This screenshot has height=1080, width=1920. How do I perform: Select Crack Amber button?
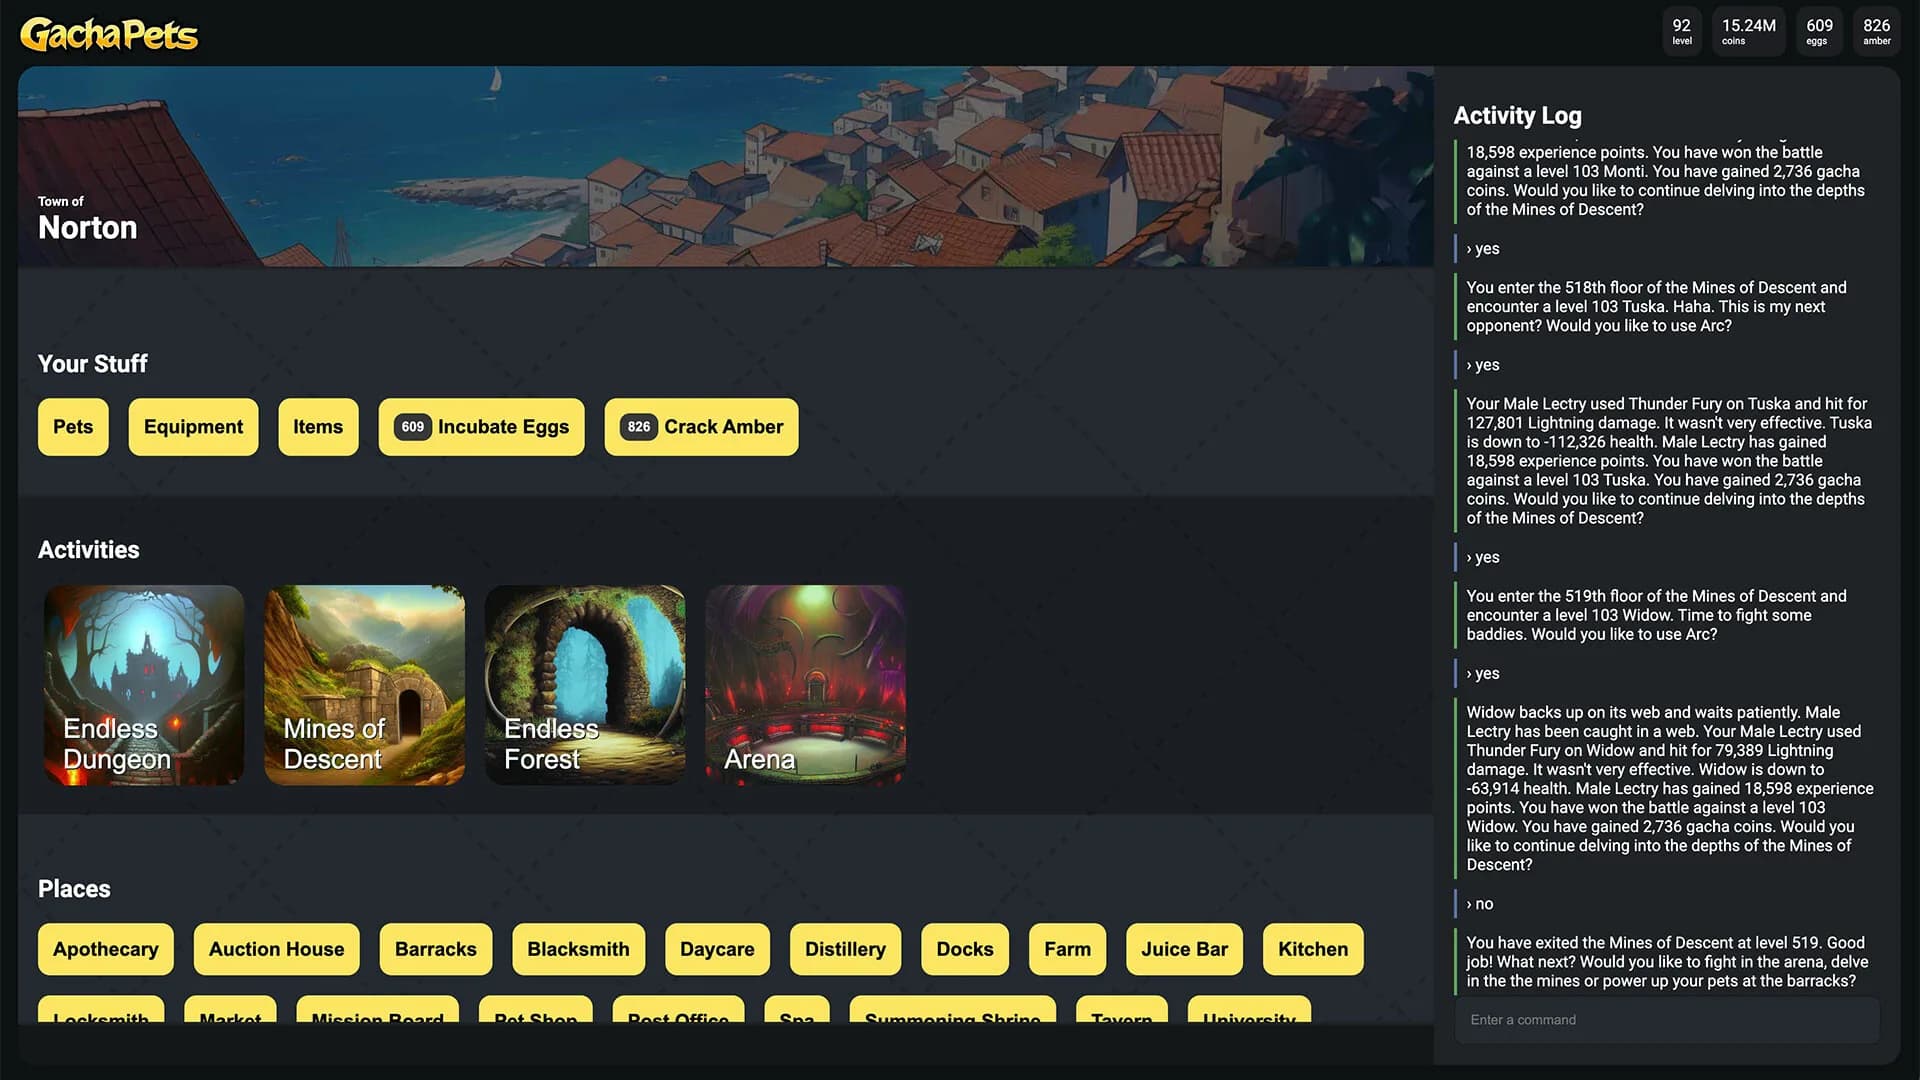(x=701, y=427)
